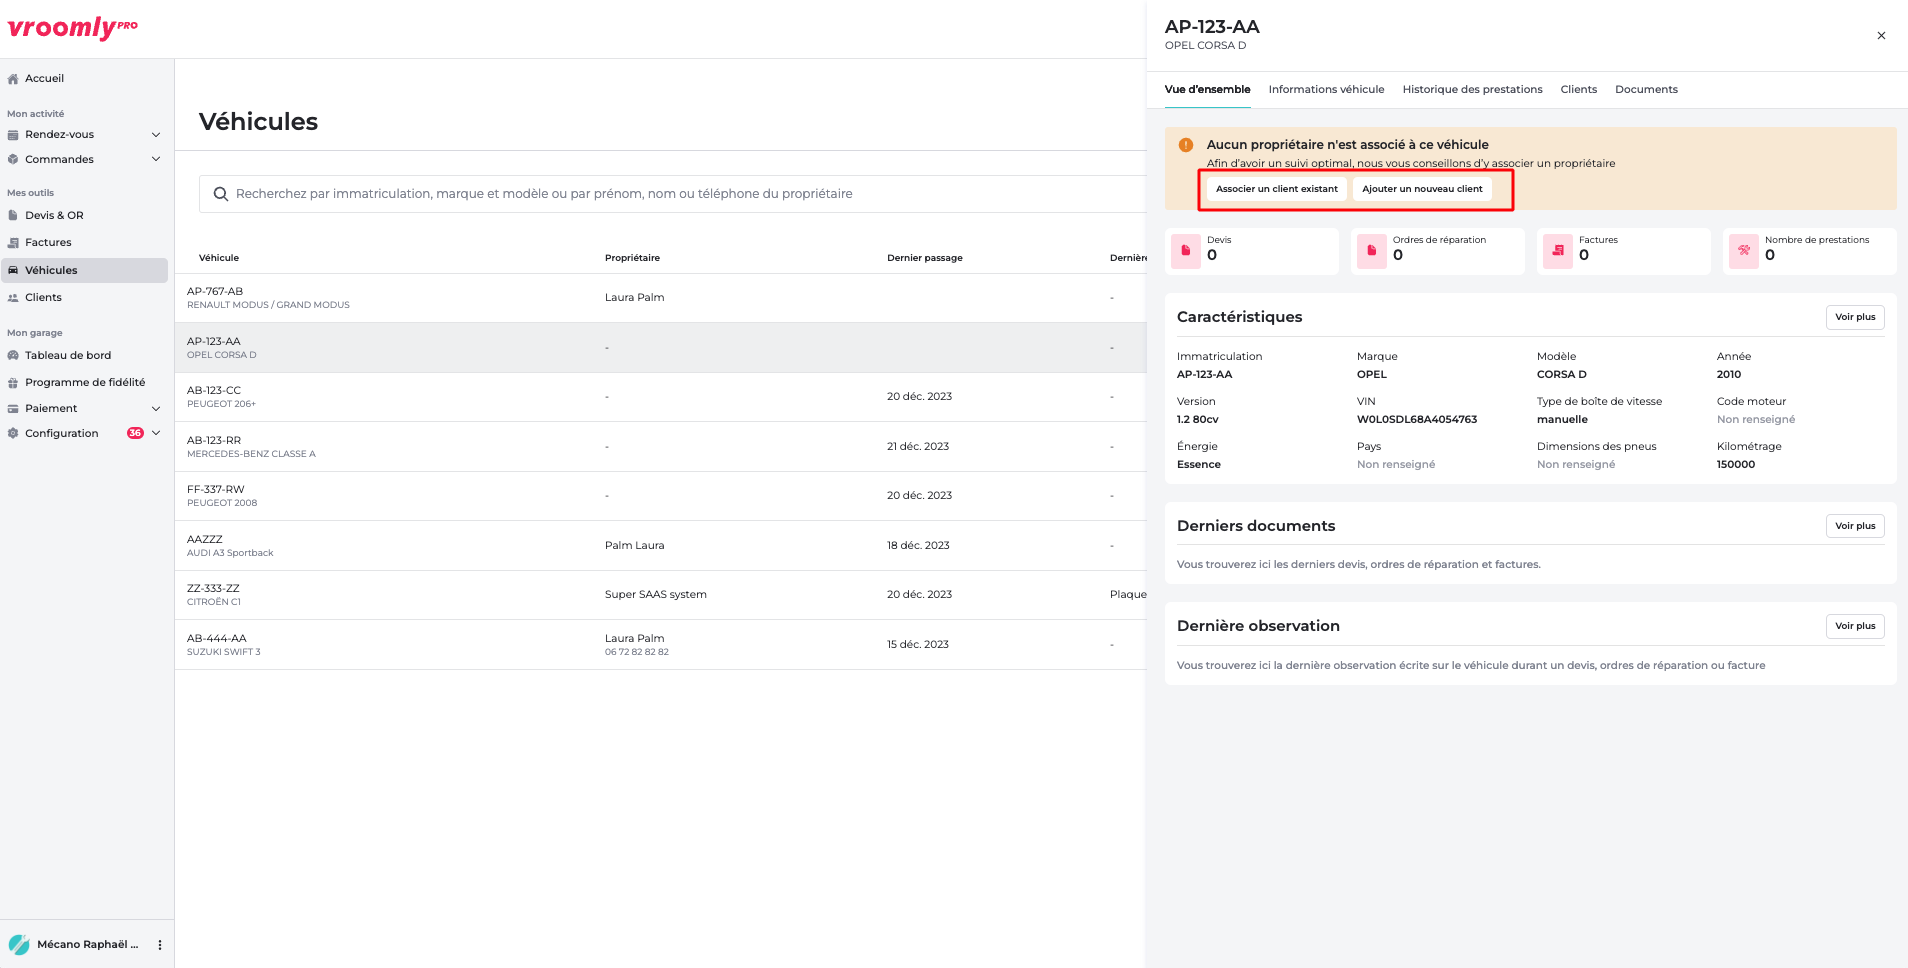Viewport: 1908px width, 968px height.
Task: Expand the Commandes sidebar section
Action: pyautogui.click(x=156, y=160)
